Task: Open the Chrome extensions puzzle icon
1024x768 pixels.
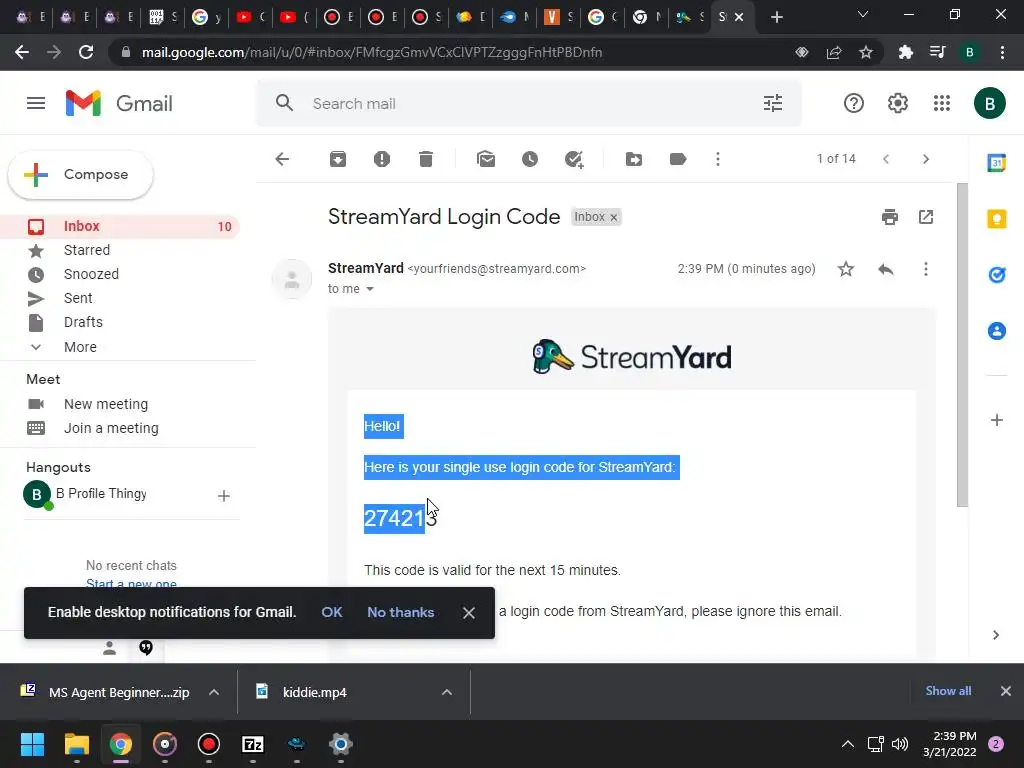Action: (x=905, y=52)
